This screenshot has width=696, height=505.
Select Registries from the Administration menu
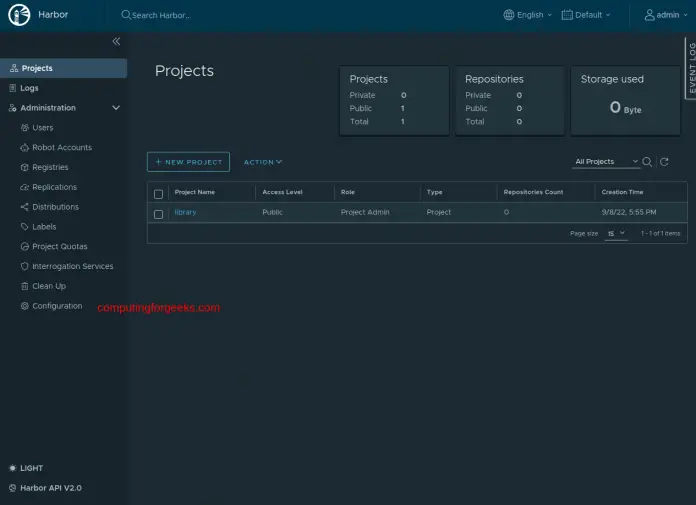click(50, 167)
